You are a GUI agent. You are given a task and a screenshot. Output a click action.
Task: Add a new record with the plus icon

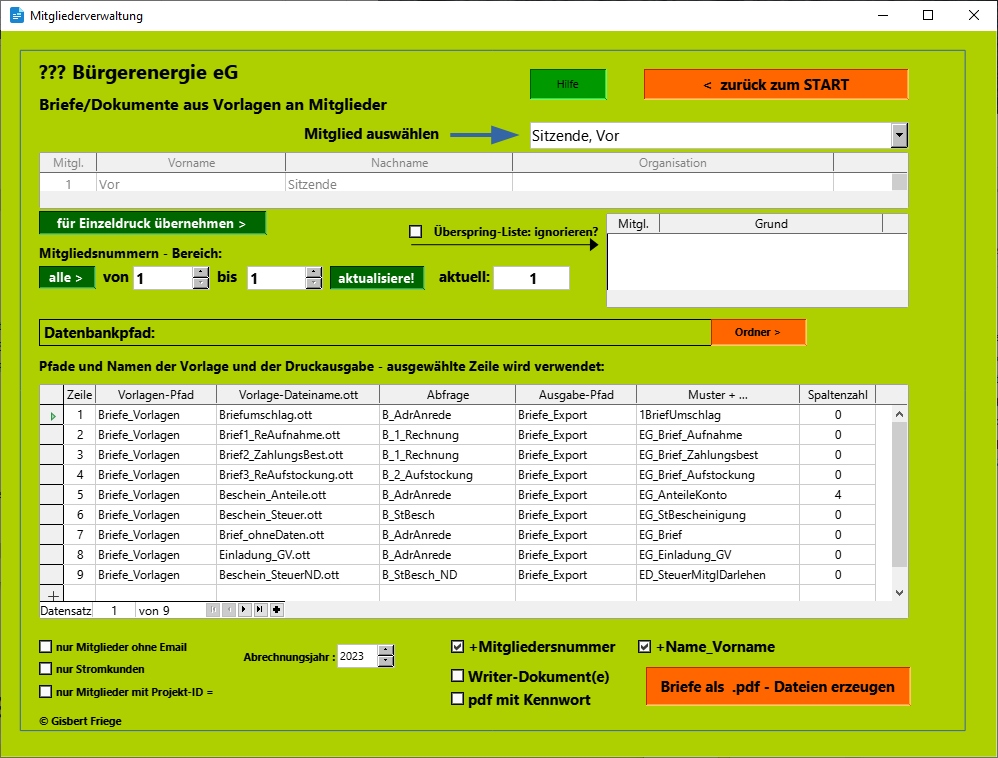[276, 610]
